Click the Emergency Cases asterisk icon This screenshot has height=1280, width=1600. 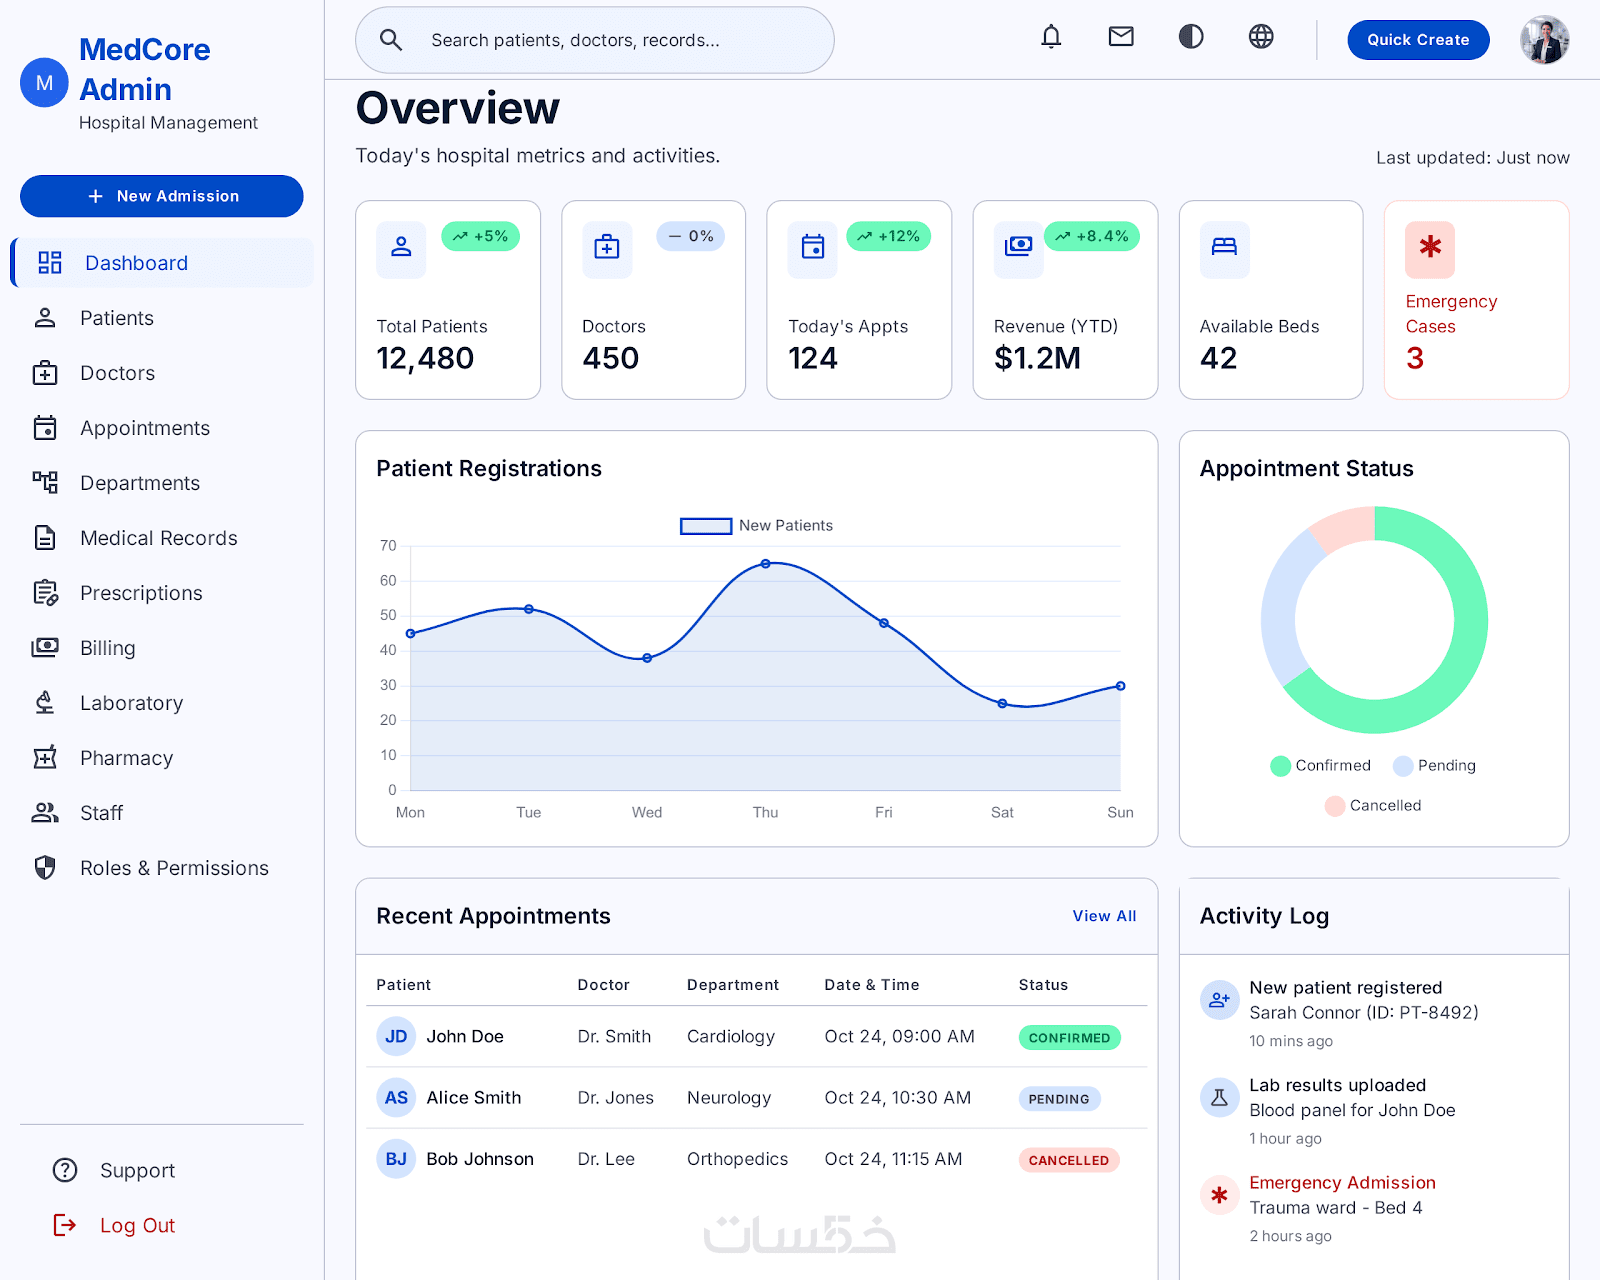pos(1430,249)
